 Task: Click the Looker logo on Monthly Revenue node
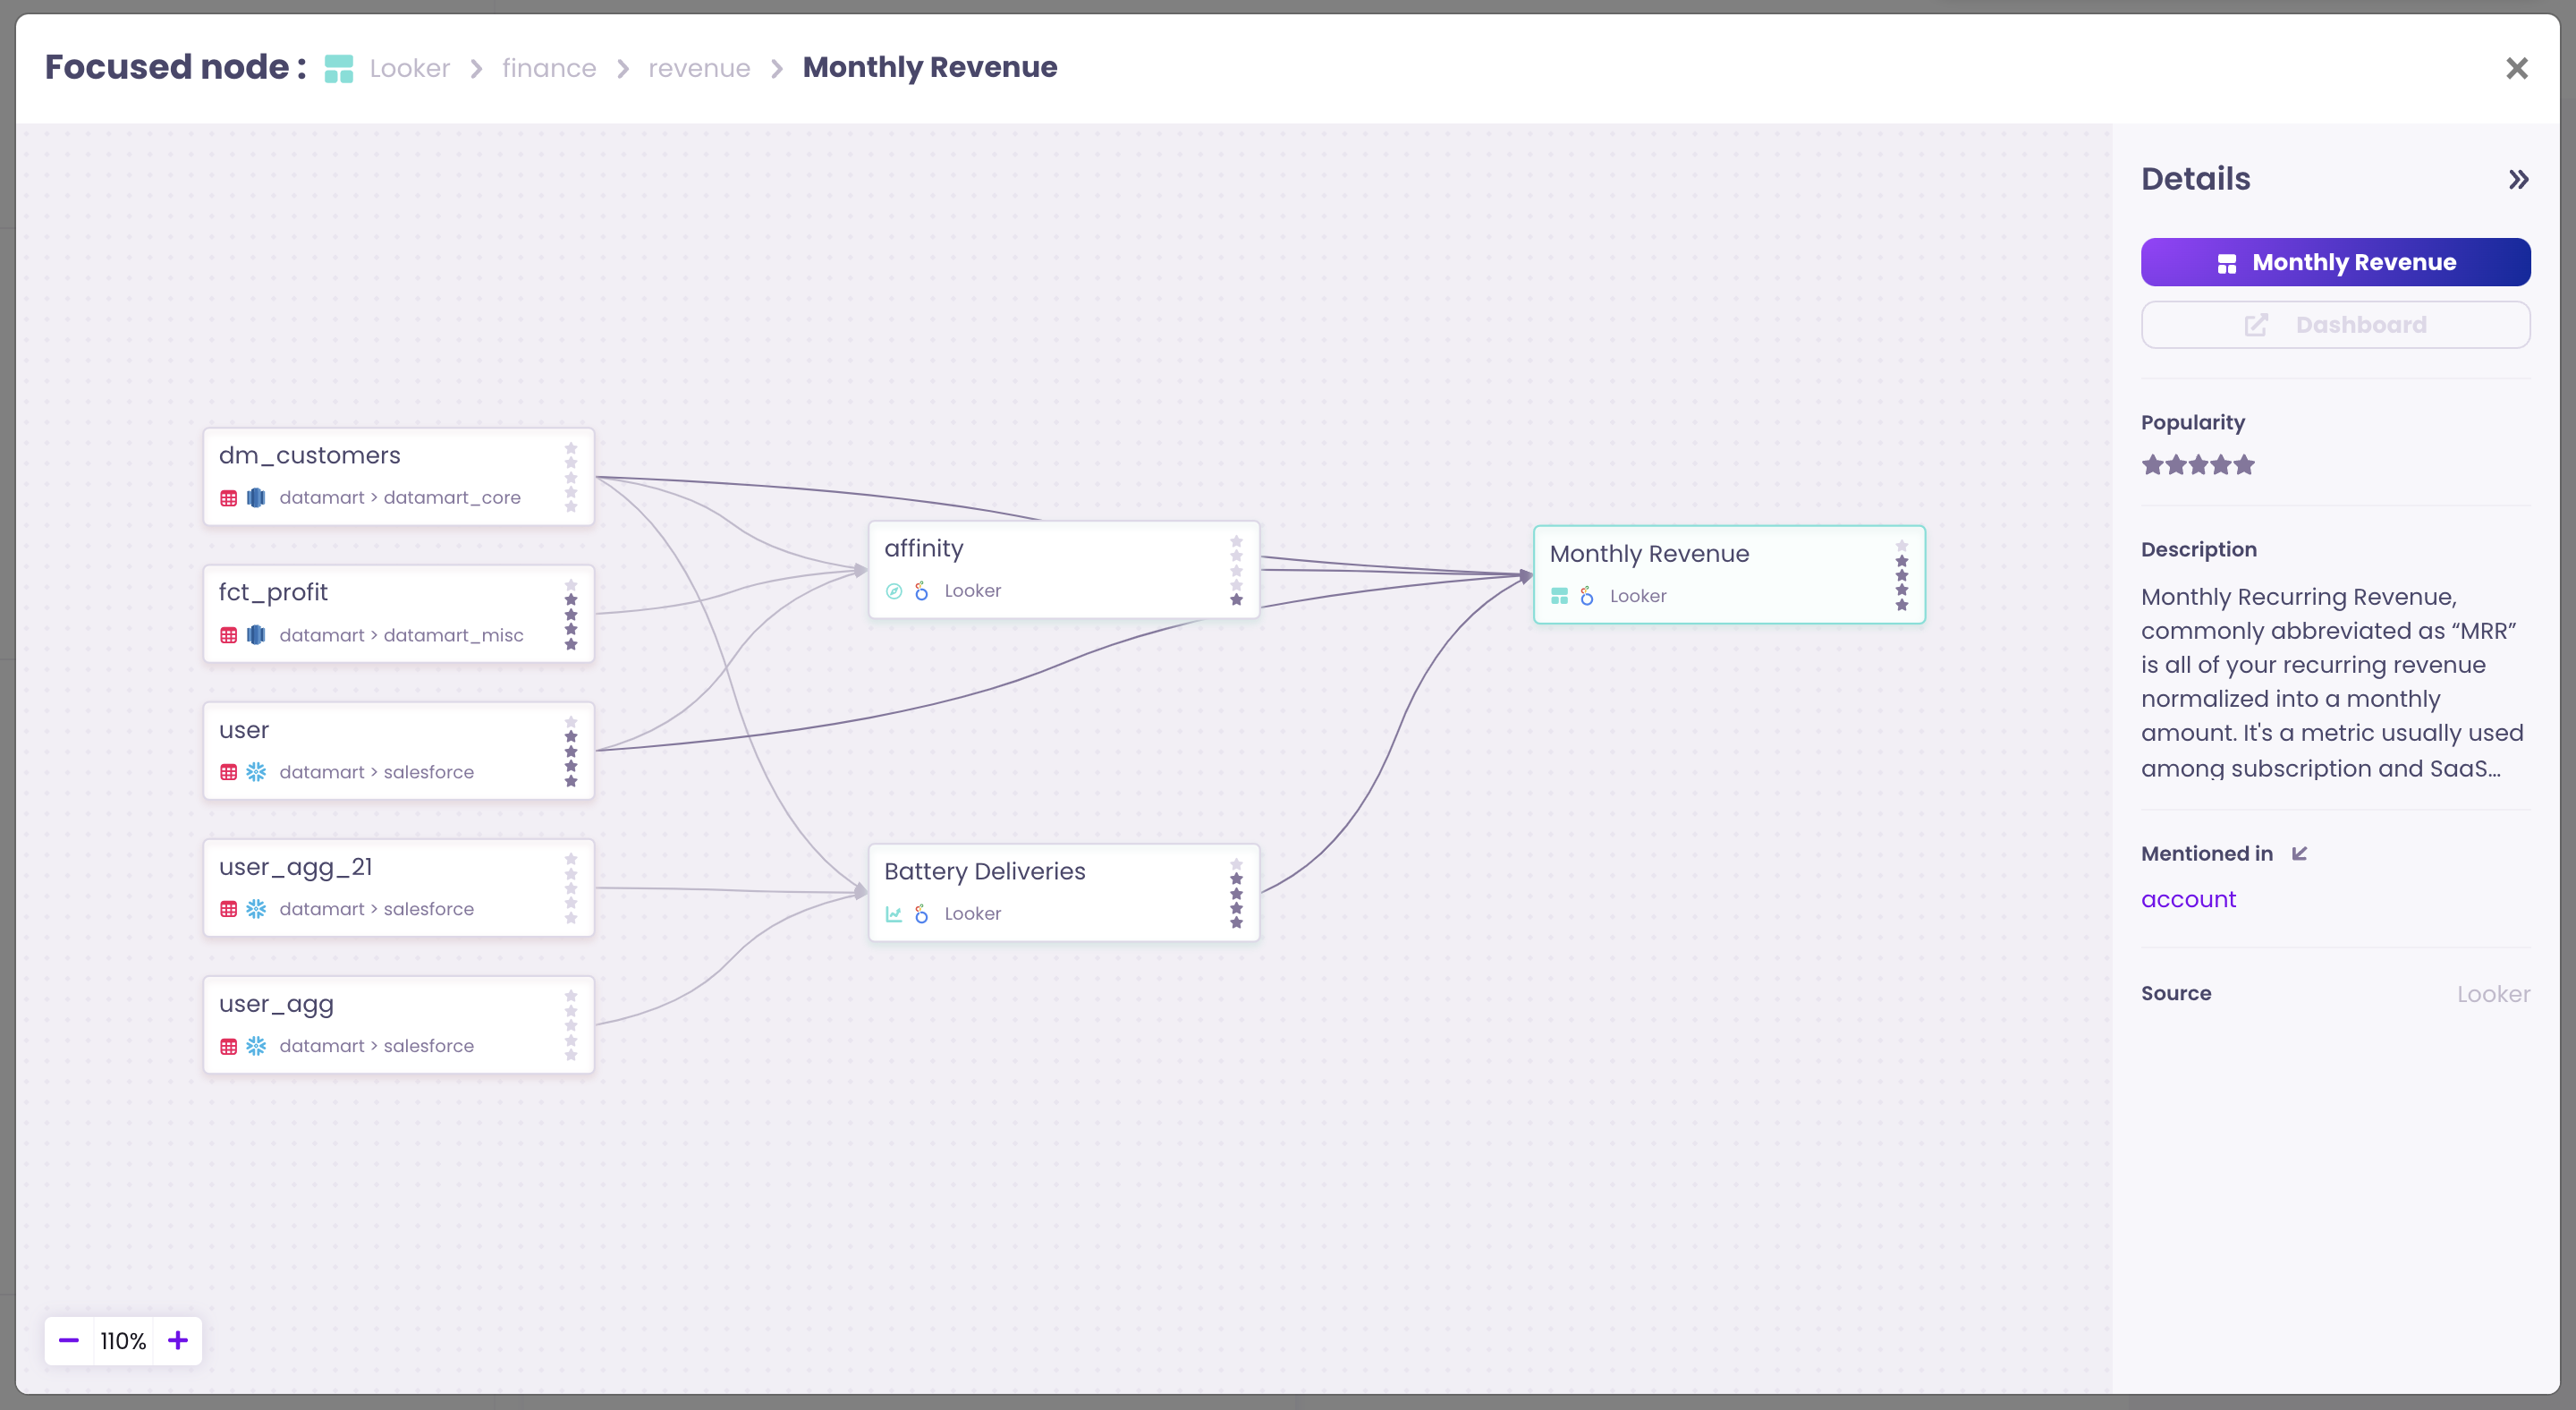point(1587,596)
